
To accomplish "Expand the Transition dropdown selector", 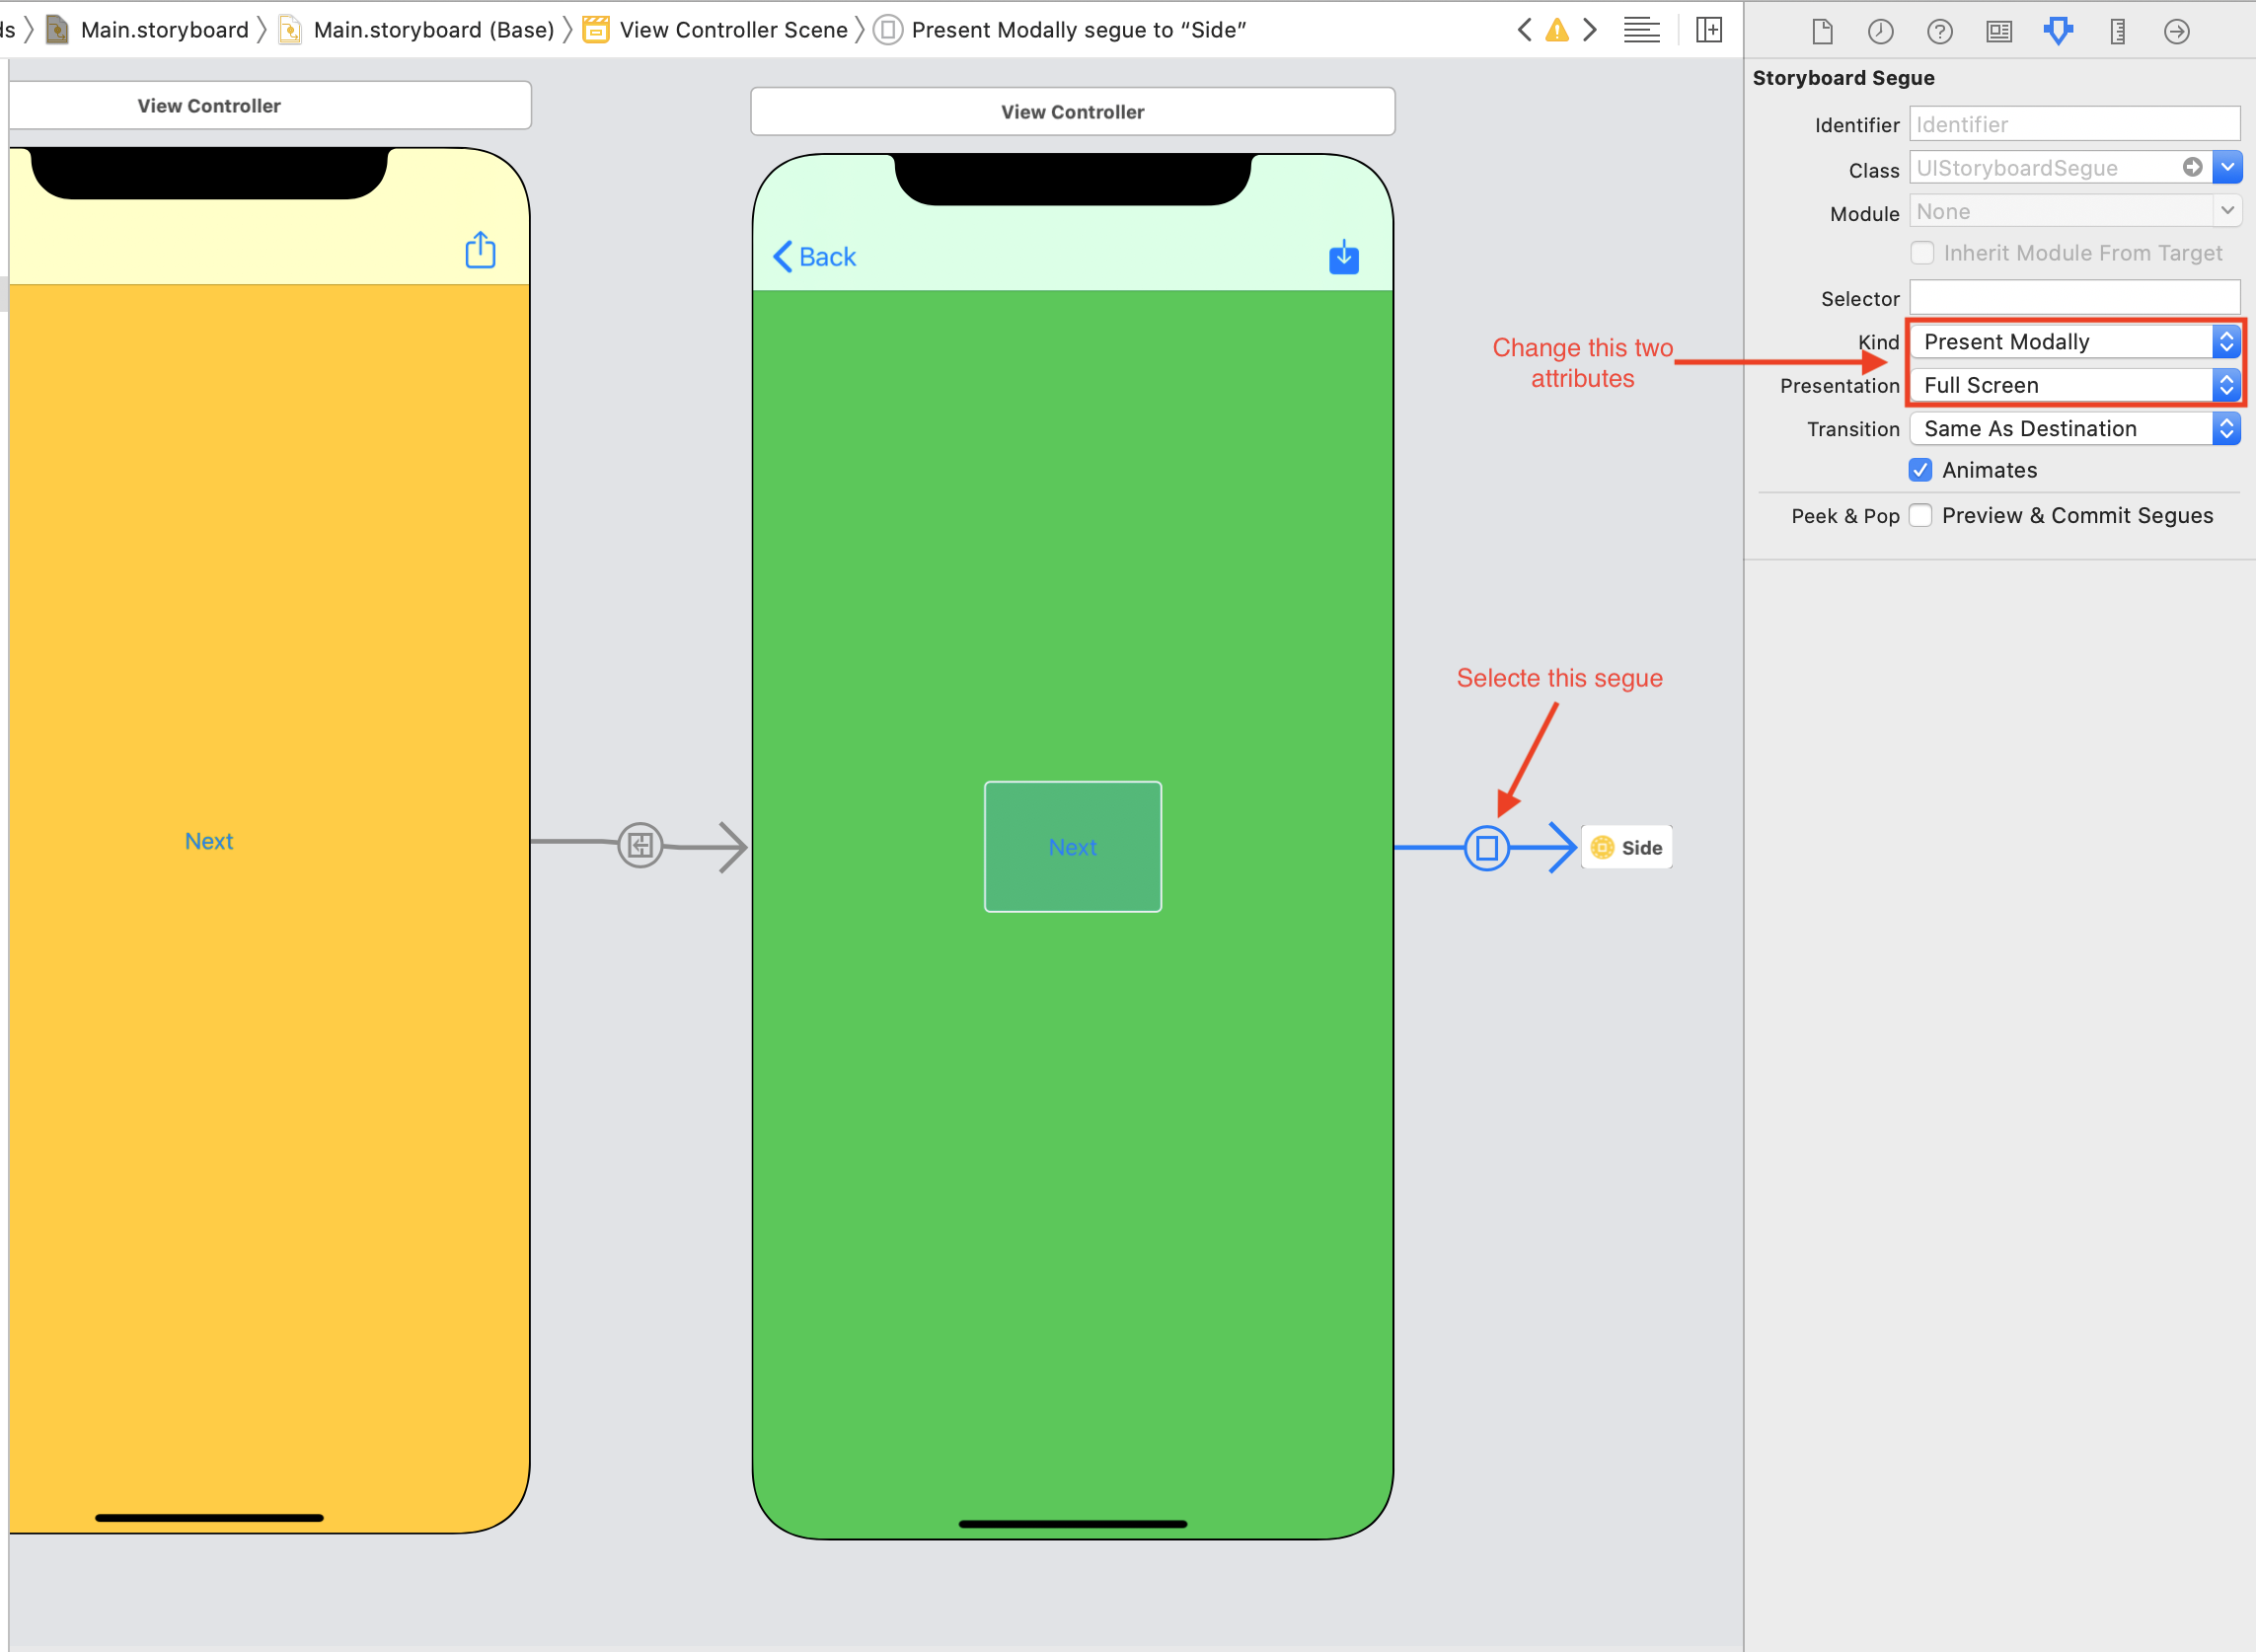I will click(2224, 427).
